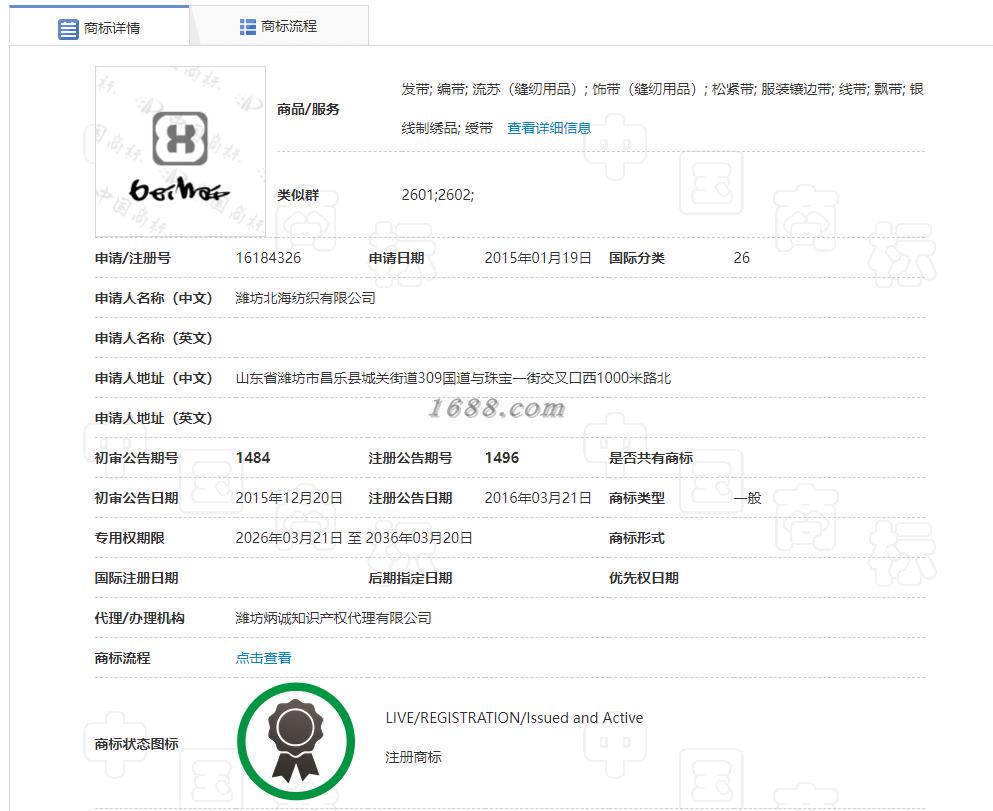This screenshot has width=993, height=811.
Task: Click the 商标形式 label
Action: [636, 538]
